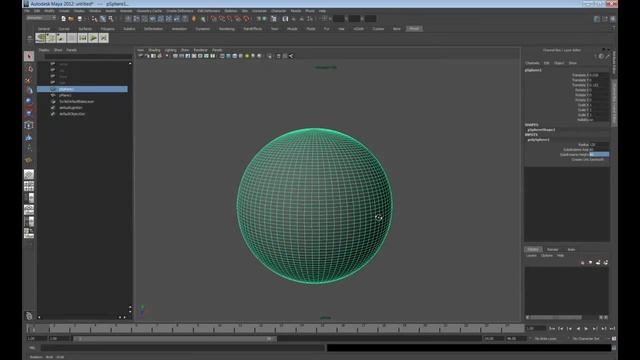
Task: Move selected layer down in list
Action: coord(590,262)
